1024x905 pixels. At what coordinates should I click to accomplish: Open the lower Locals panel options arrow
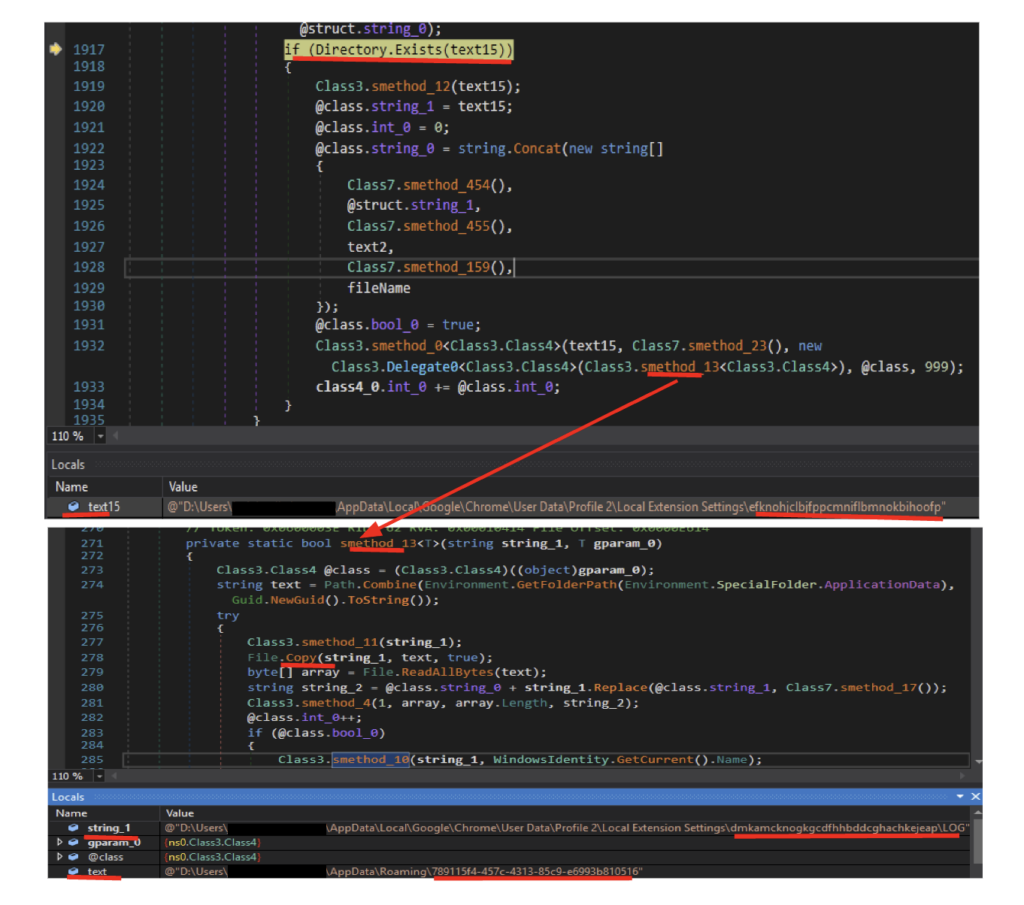click(x=960, y=796)
